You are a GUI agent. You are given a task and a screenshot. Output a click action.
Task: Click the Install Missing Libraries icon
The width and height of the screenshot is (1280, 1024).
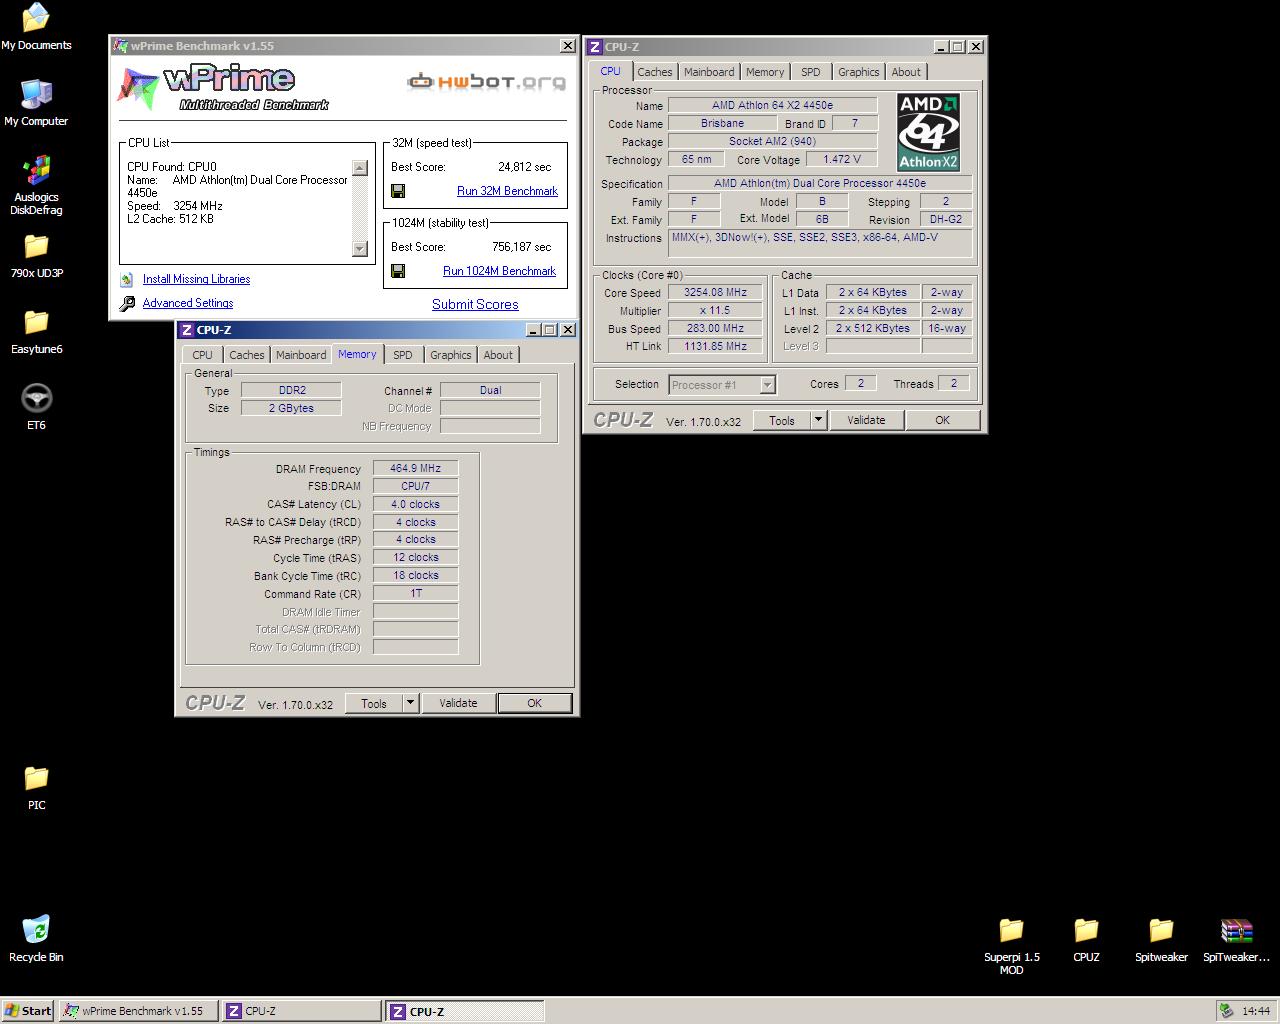(x=127, y=280)
